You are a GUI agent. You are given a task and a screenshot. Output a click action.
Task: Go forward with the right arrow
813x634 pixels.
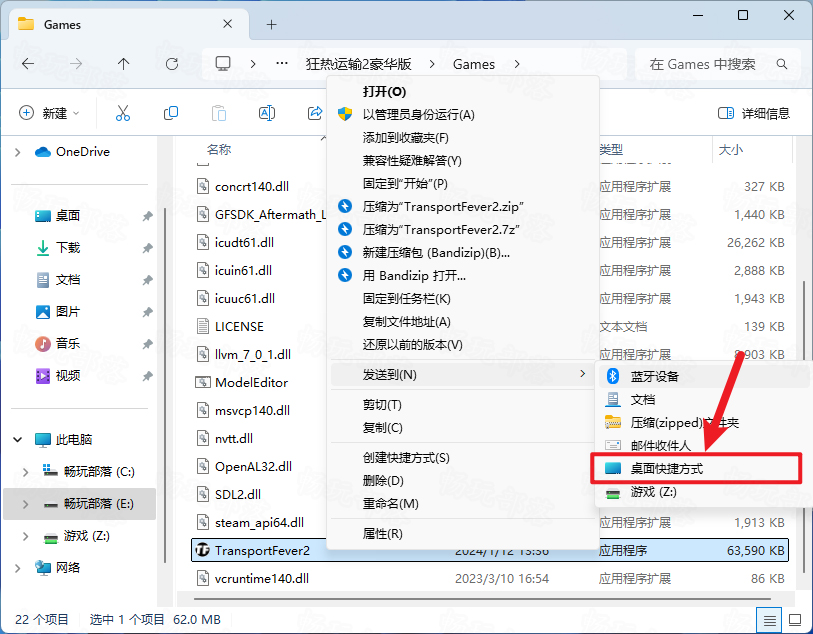(76, 64)
